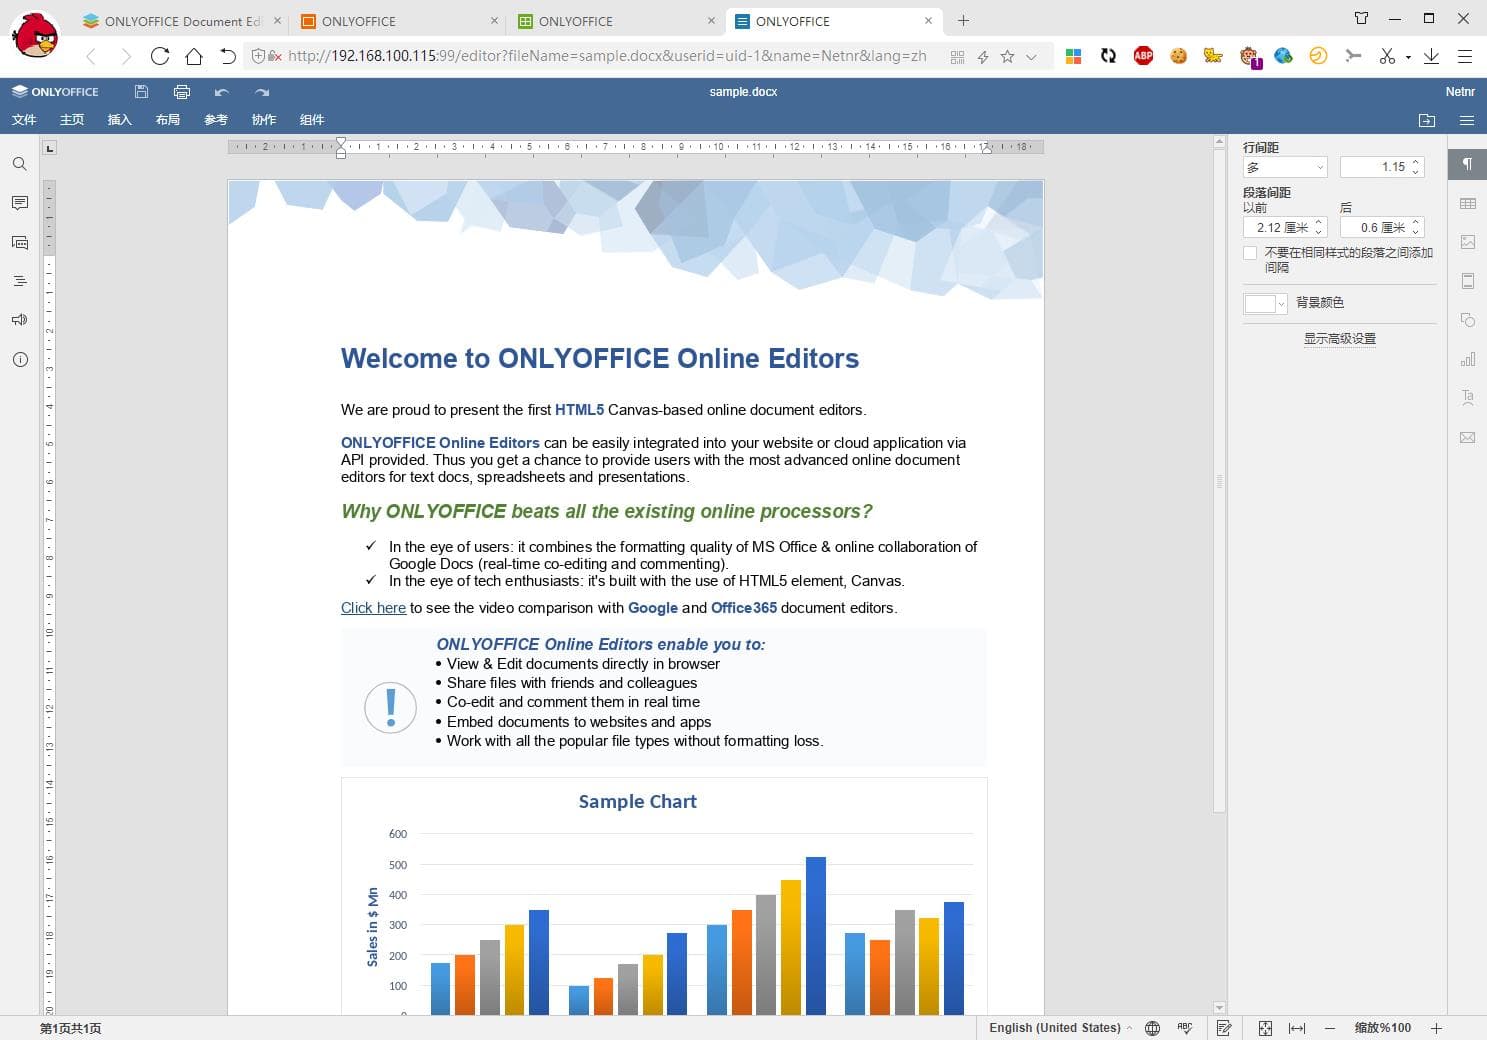The width and height of the screenshot is (1487, 1040).
Task: Open the chat panel icon
Action: pos(19,242)
